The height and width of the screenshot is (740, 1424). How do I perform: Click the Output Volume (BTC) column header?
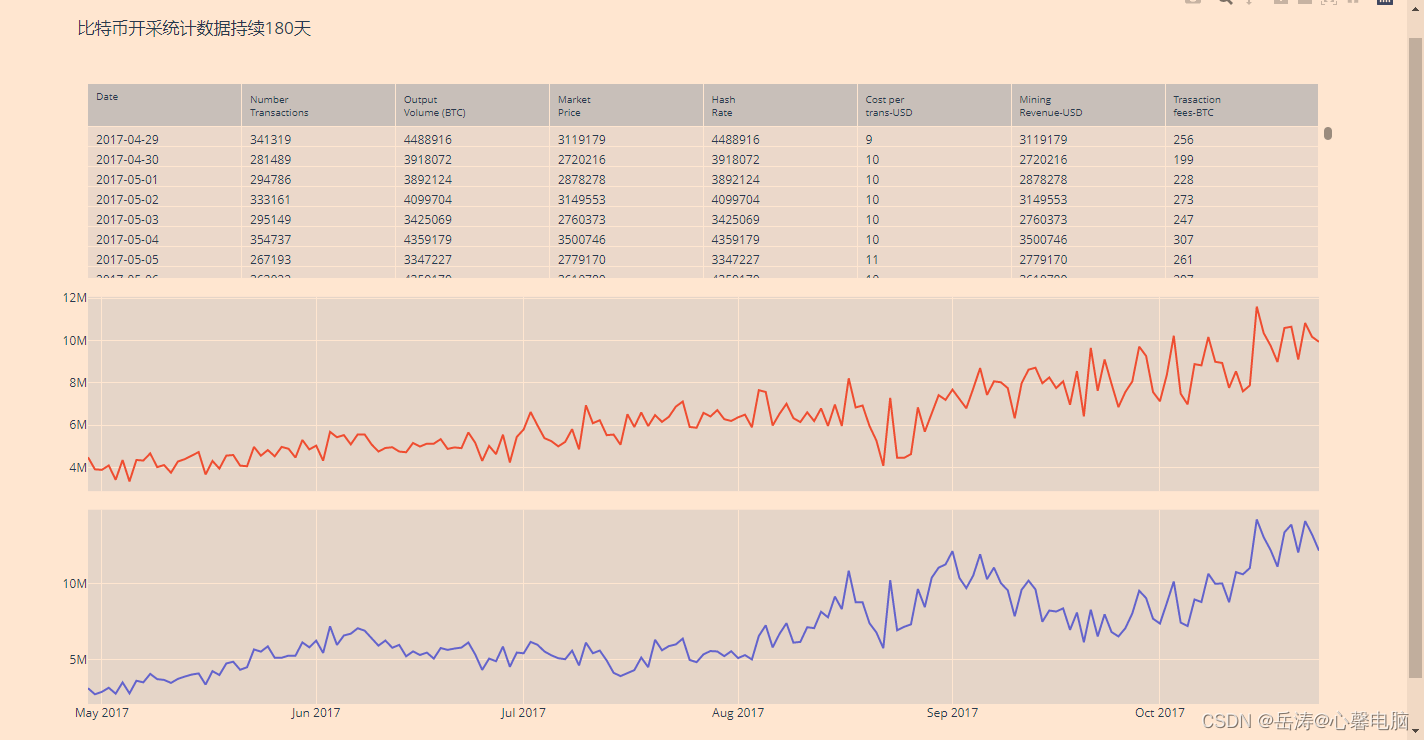pyautogui.click(x=472, y=105)
